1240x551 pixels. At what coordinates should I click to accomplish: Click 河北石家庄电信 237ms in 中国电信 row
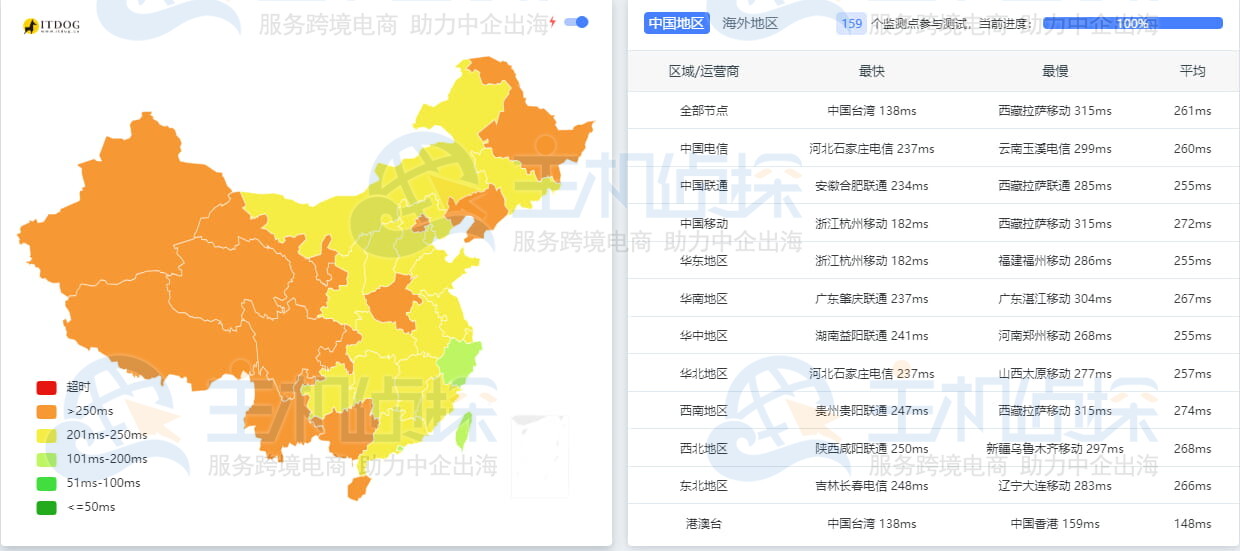[x=872, y=149]
